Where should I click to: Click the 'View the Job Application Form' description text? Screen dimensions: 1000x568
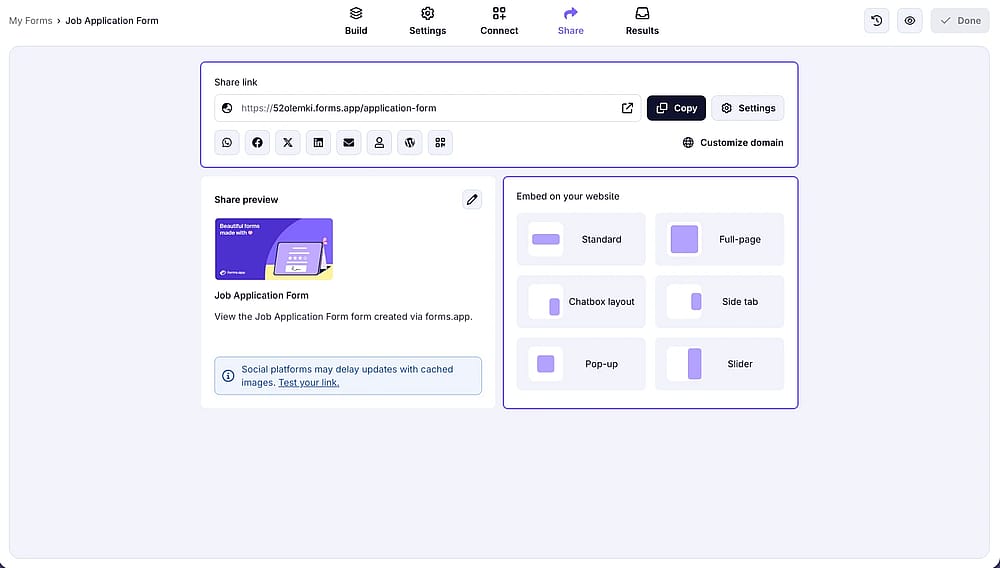[x=343, y=316]
